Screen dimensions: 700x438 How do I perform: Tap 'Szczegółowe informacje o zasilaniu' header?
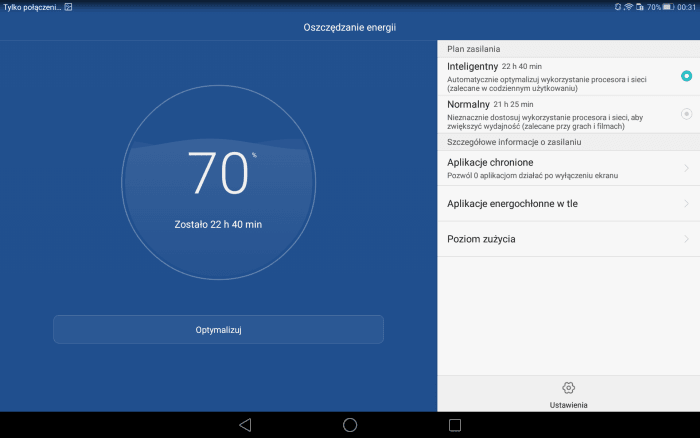coord(514,142)
